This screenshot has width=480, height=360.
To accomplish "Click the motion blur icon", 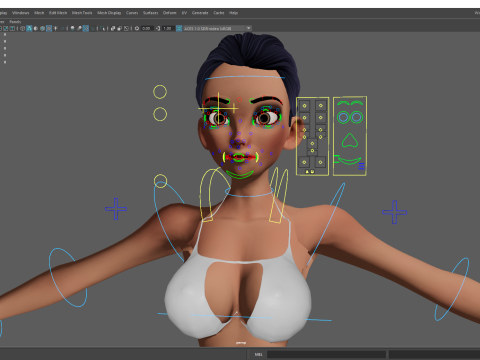I will coord(79,28).
